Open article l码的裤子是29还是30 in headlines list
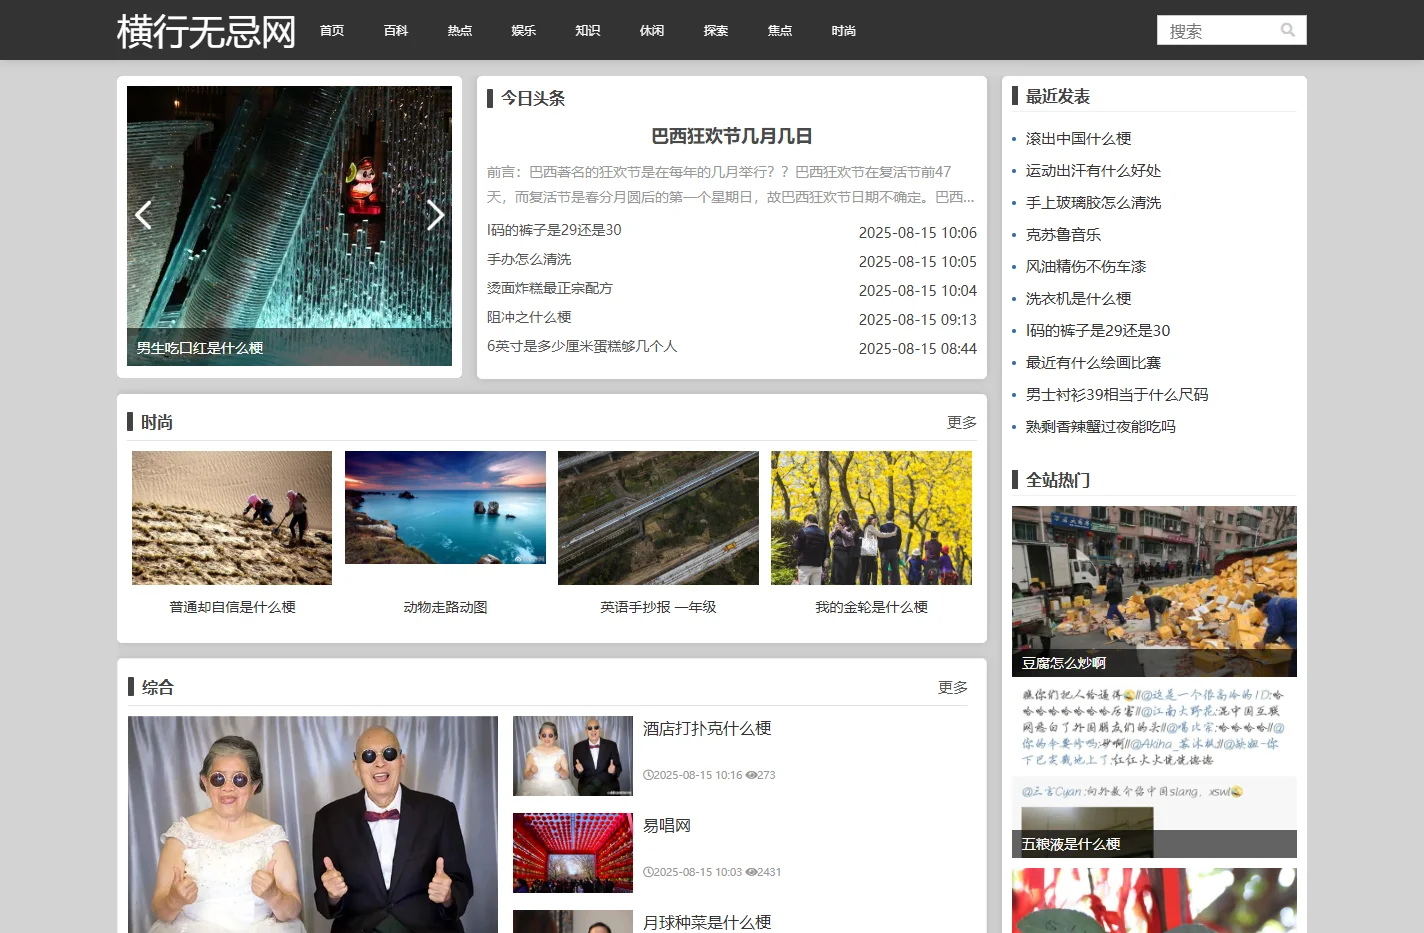This screenshot has height=933, width=1424. 554,230
